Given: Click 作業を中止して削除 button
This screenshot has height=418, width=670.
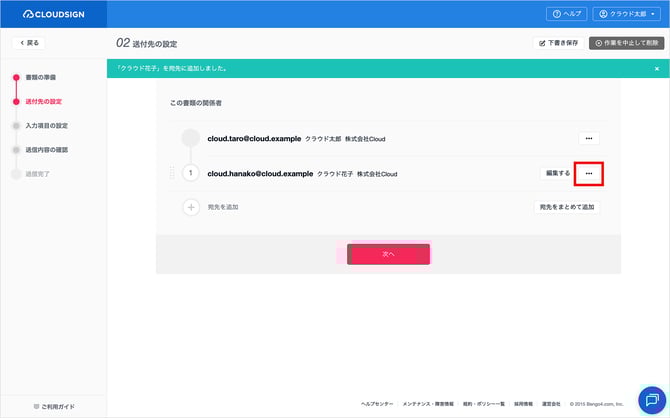Looking at the screenshot, I should click(626, 43).
